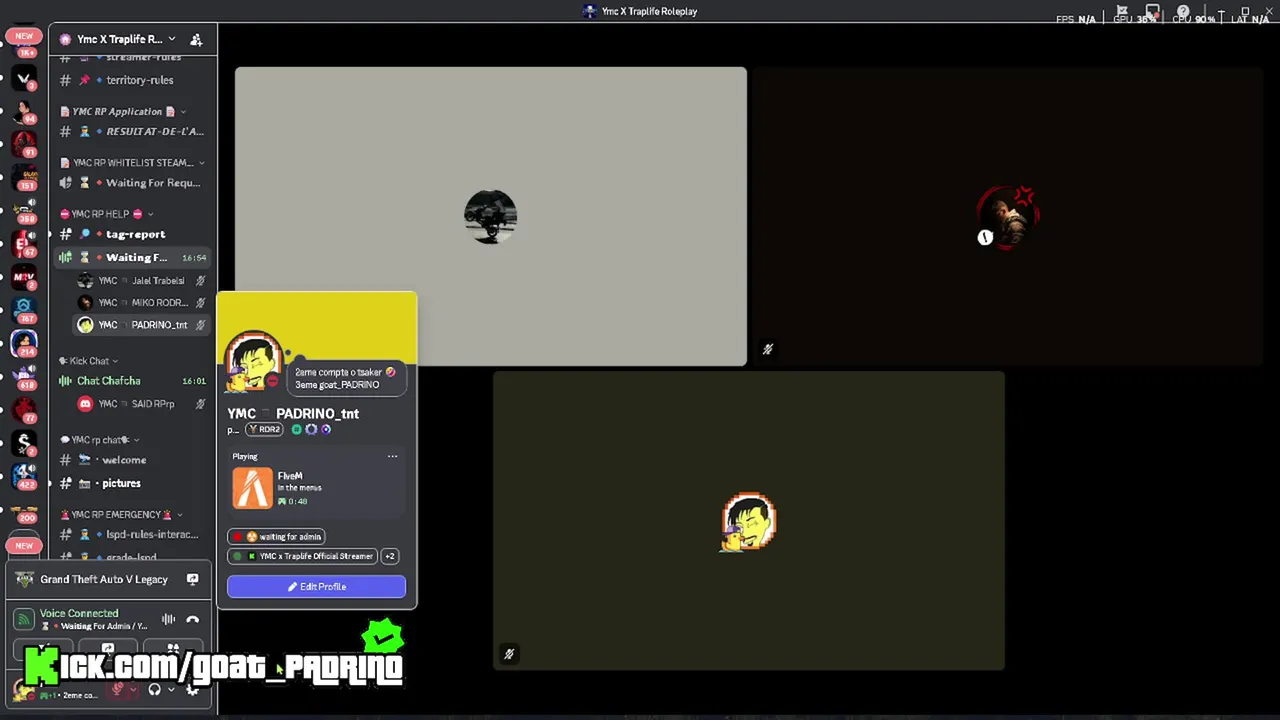Open the server with the 151 badge

point(24,176)
